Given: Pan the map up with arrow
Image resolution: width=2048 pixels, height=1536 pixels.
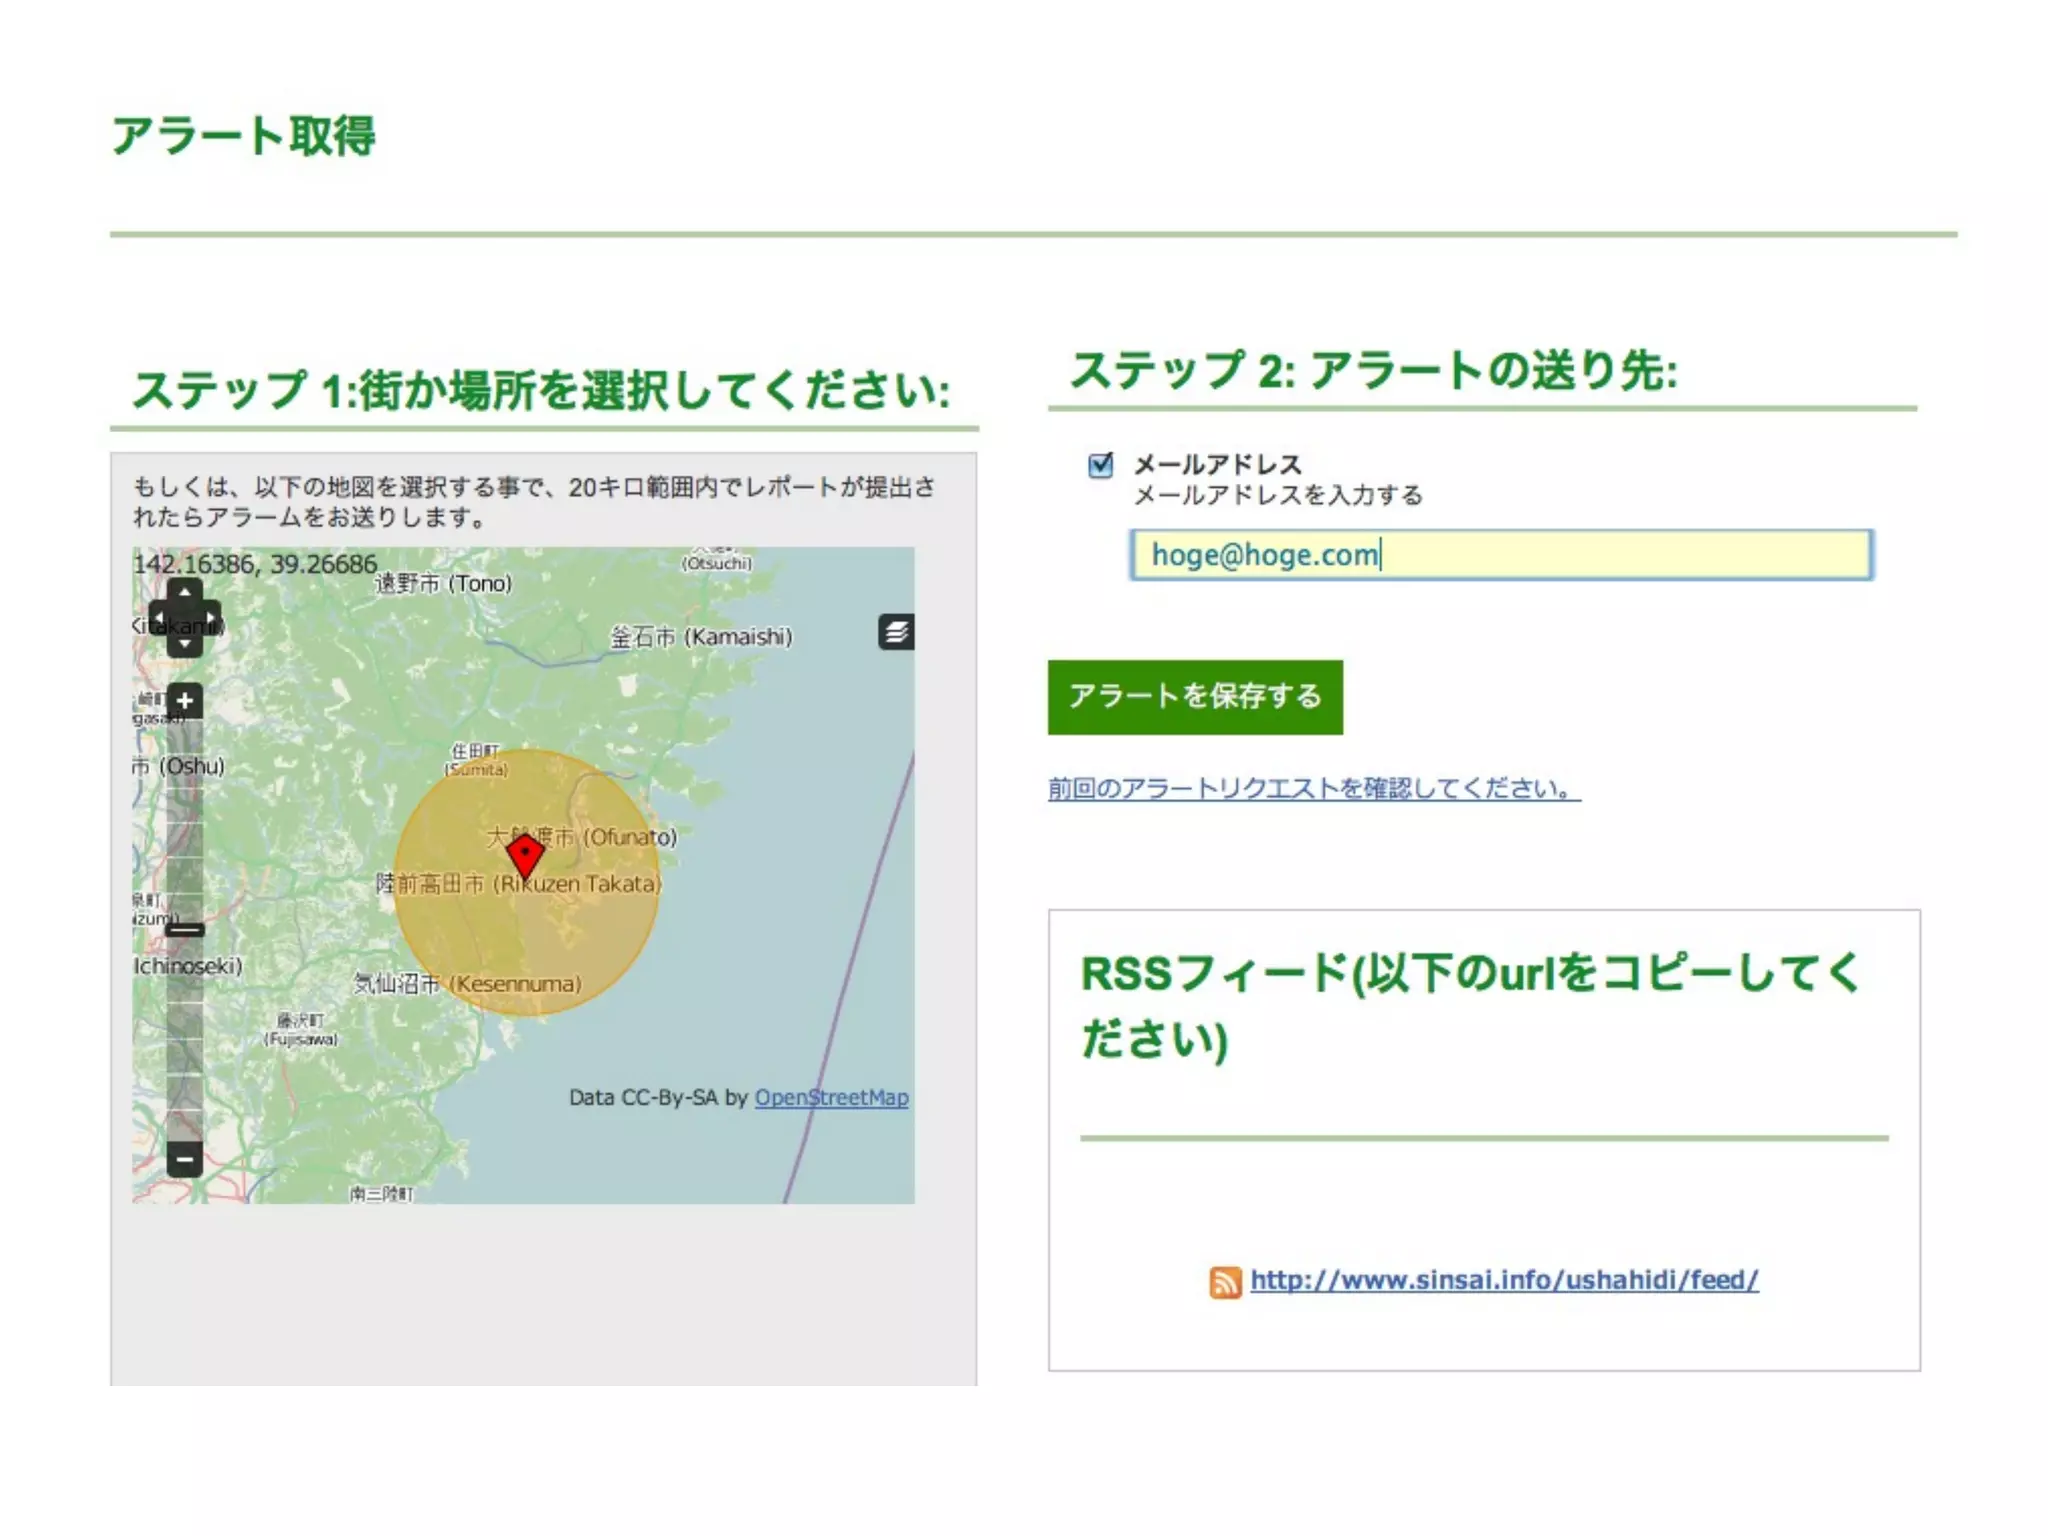Looking at the screenshot, I should tap(185, 592).
